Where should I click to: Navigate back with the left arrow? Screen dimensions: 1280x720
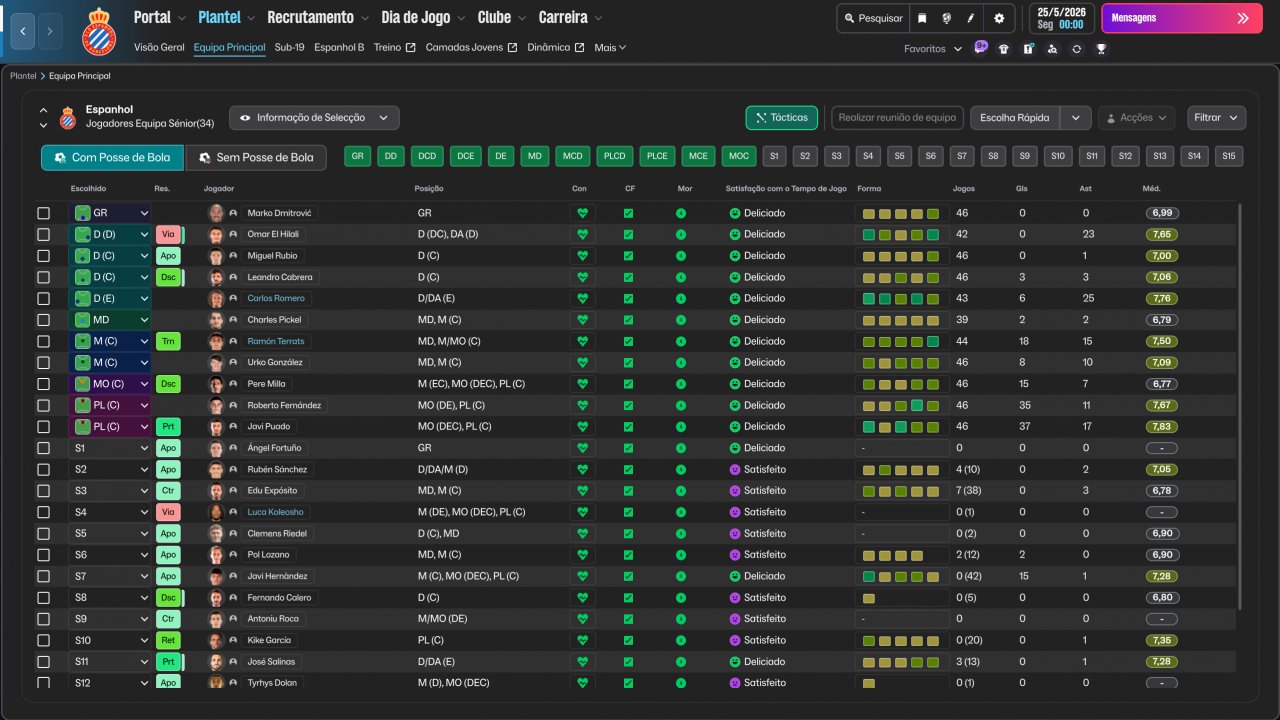pos(24,31)
